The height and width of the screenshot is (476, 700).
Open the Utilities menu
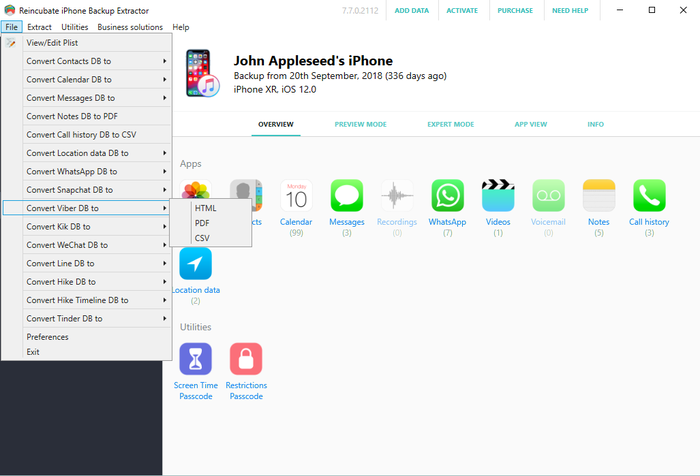pos(75,27)
